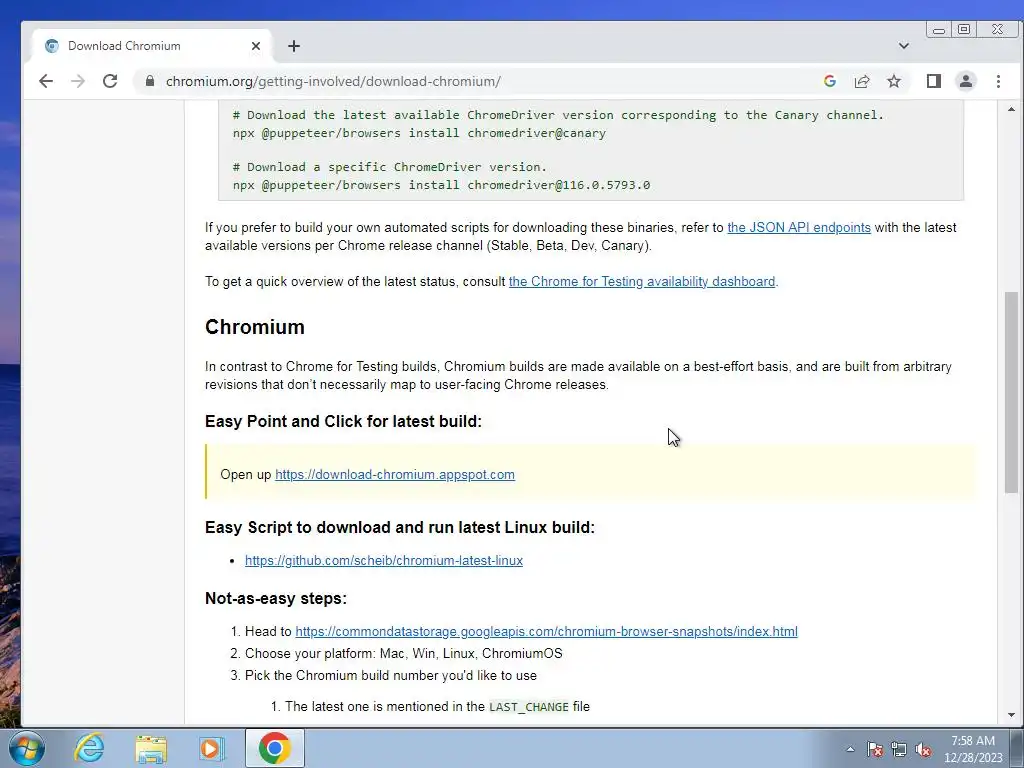1024x768 pixels.
Task: Show hidden tray icons
Action: point(850,749)
